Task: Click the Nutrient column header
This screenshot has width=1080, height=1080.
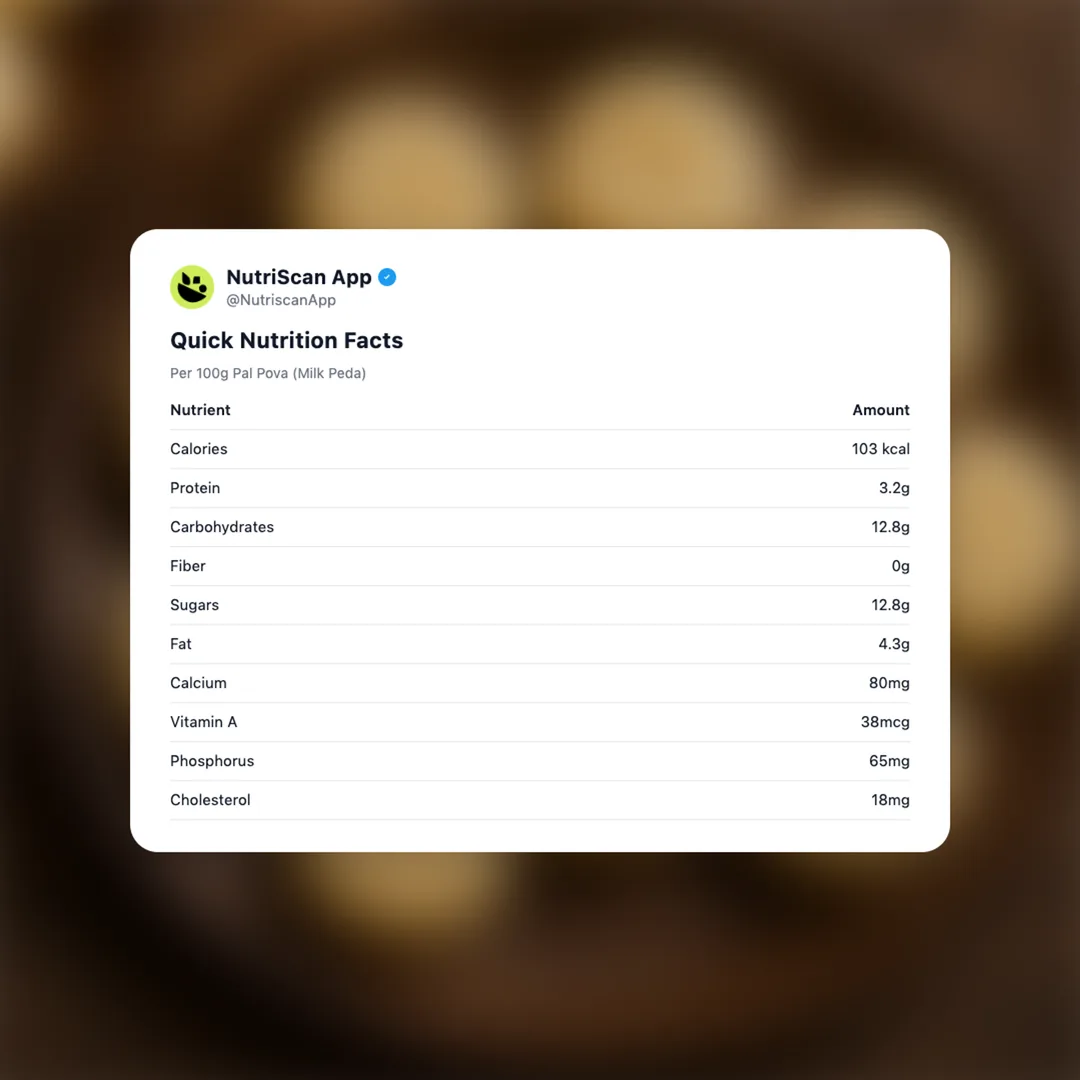Action: coord(200,410)
